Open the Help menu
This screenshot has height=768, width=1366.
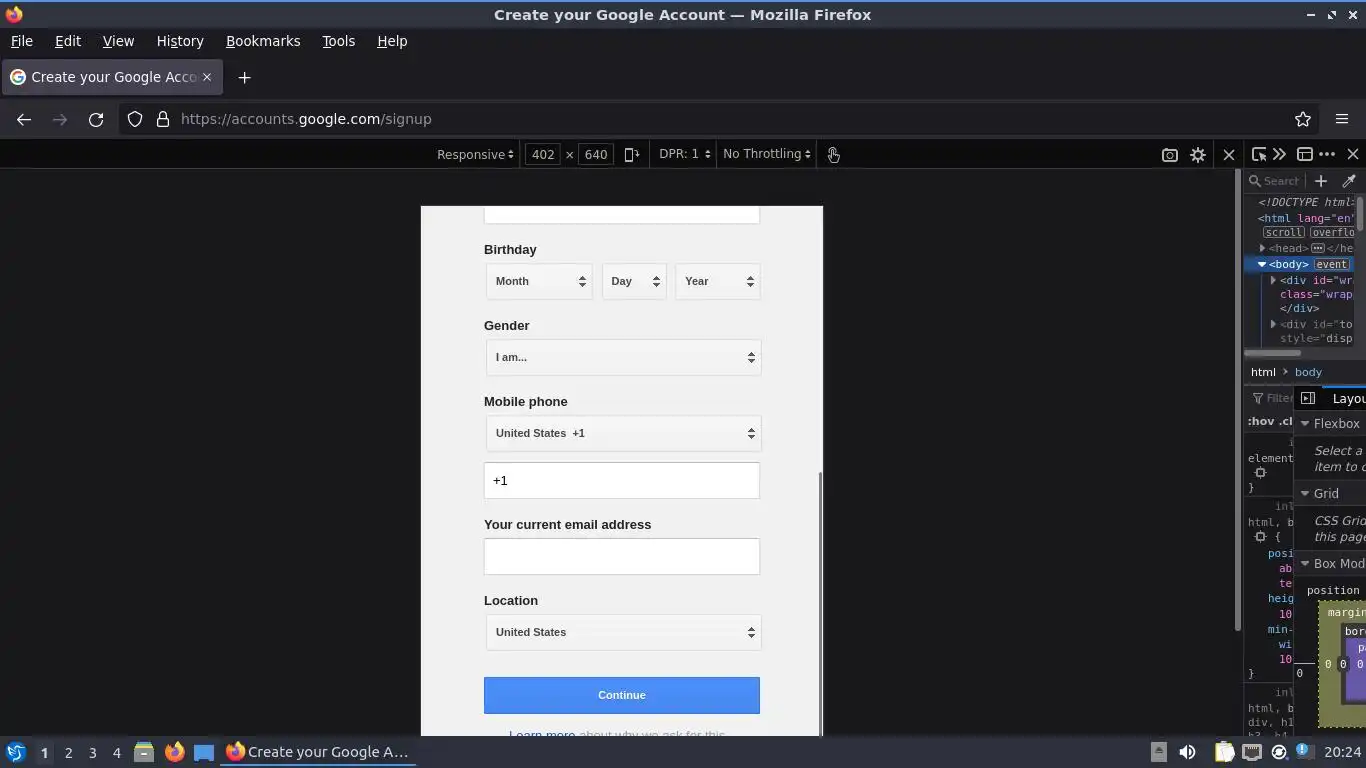click(392, 41)
